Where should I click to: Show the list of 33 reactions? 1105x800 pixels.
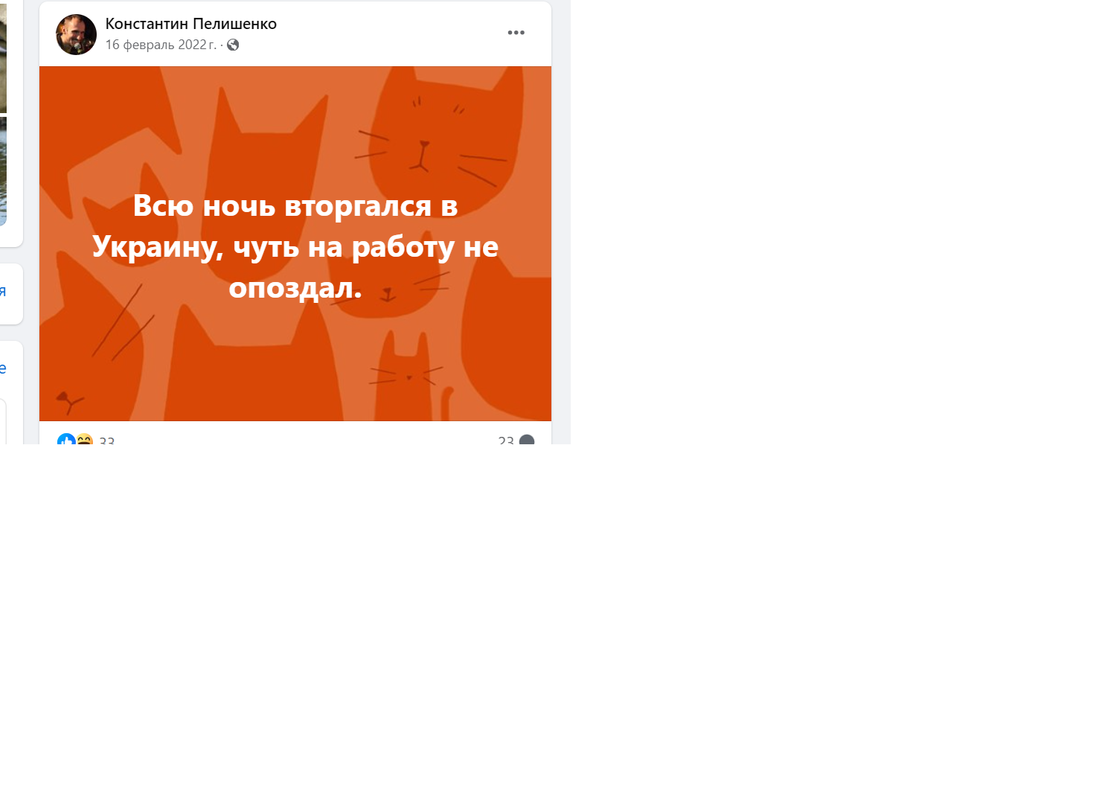(106, 441)
